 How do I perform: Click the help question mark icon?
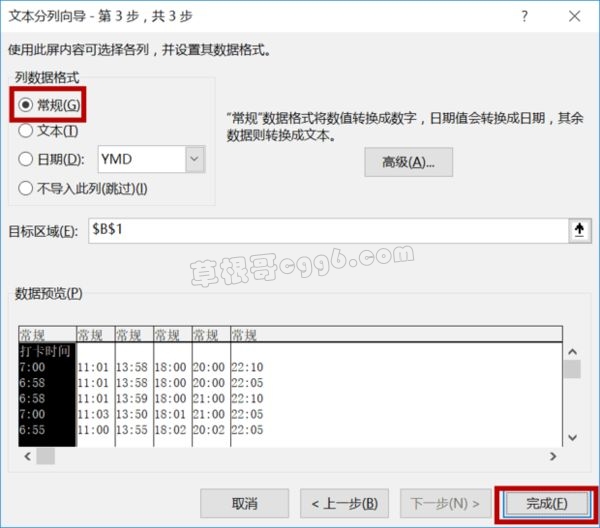525,16
